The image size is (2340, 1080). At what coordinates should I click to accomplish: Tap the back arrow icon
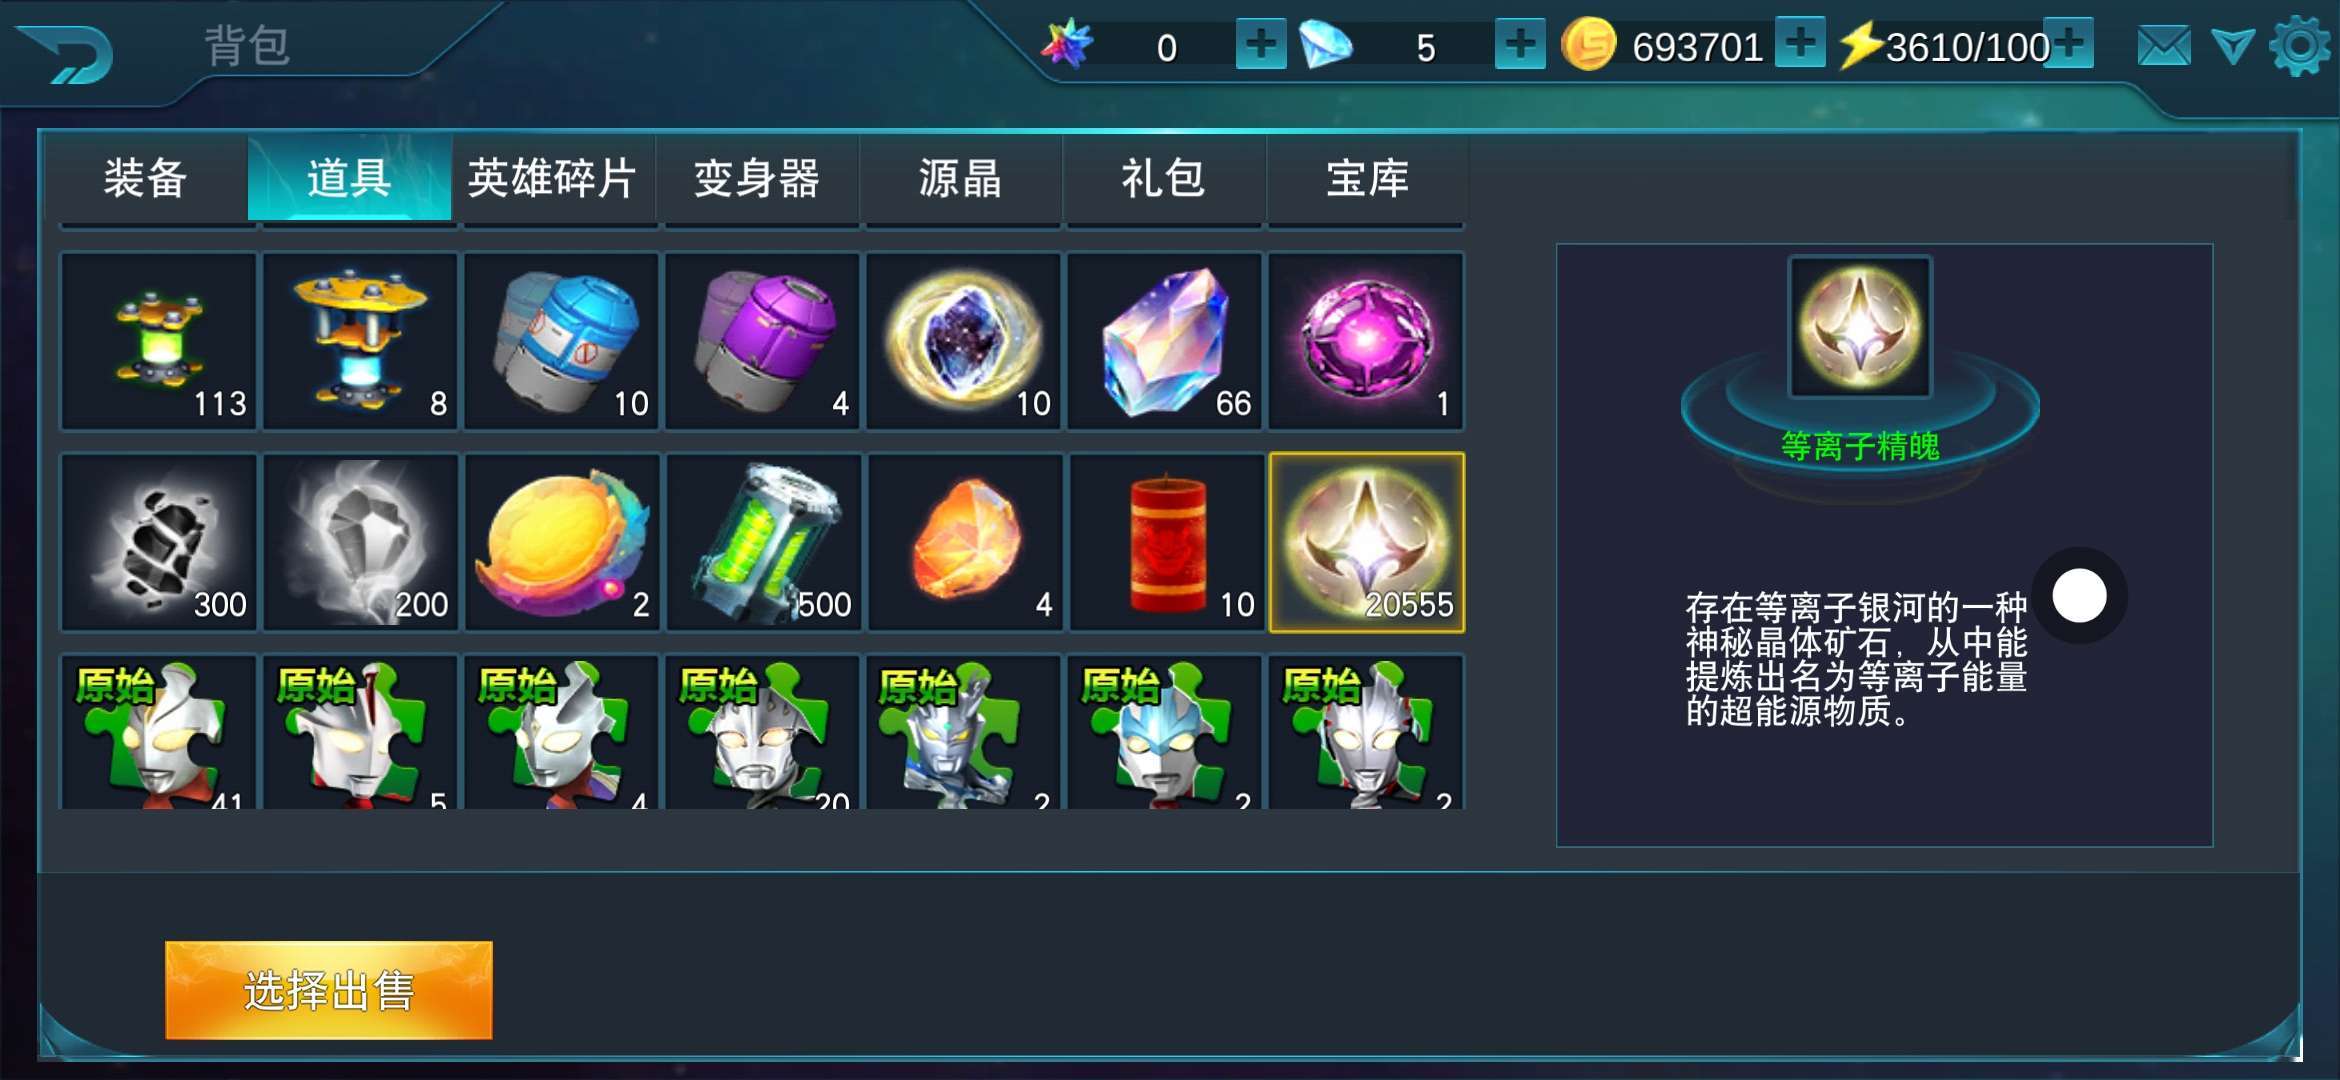tap(66, 54)
